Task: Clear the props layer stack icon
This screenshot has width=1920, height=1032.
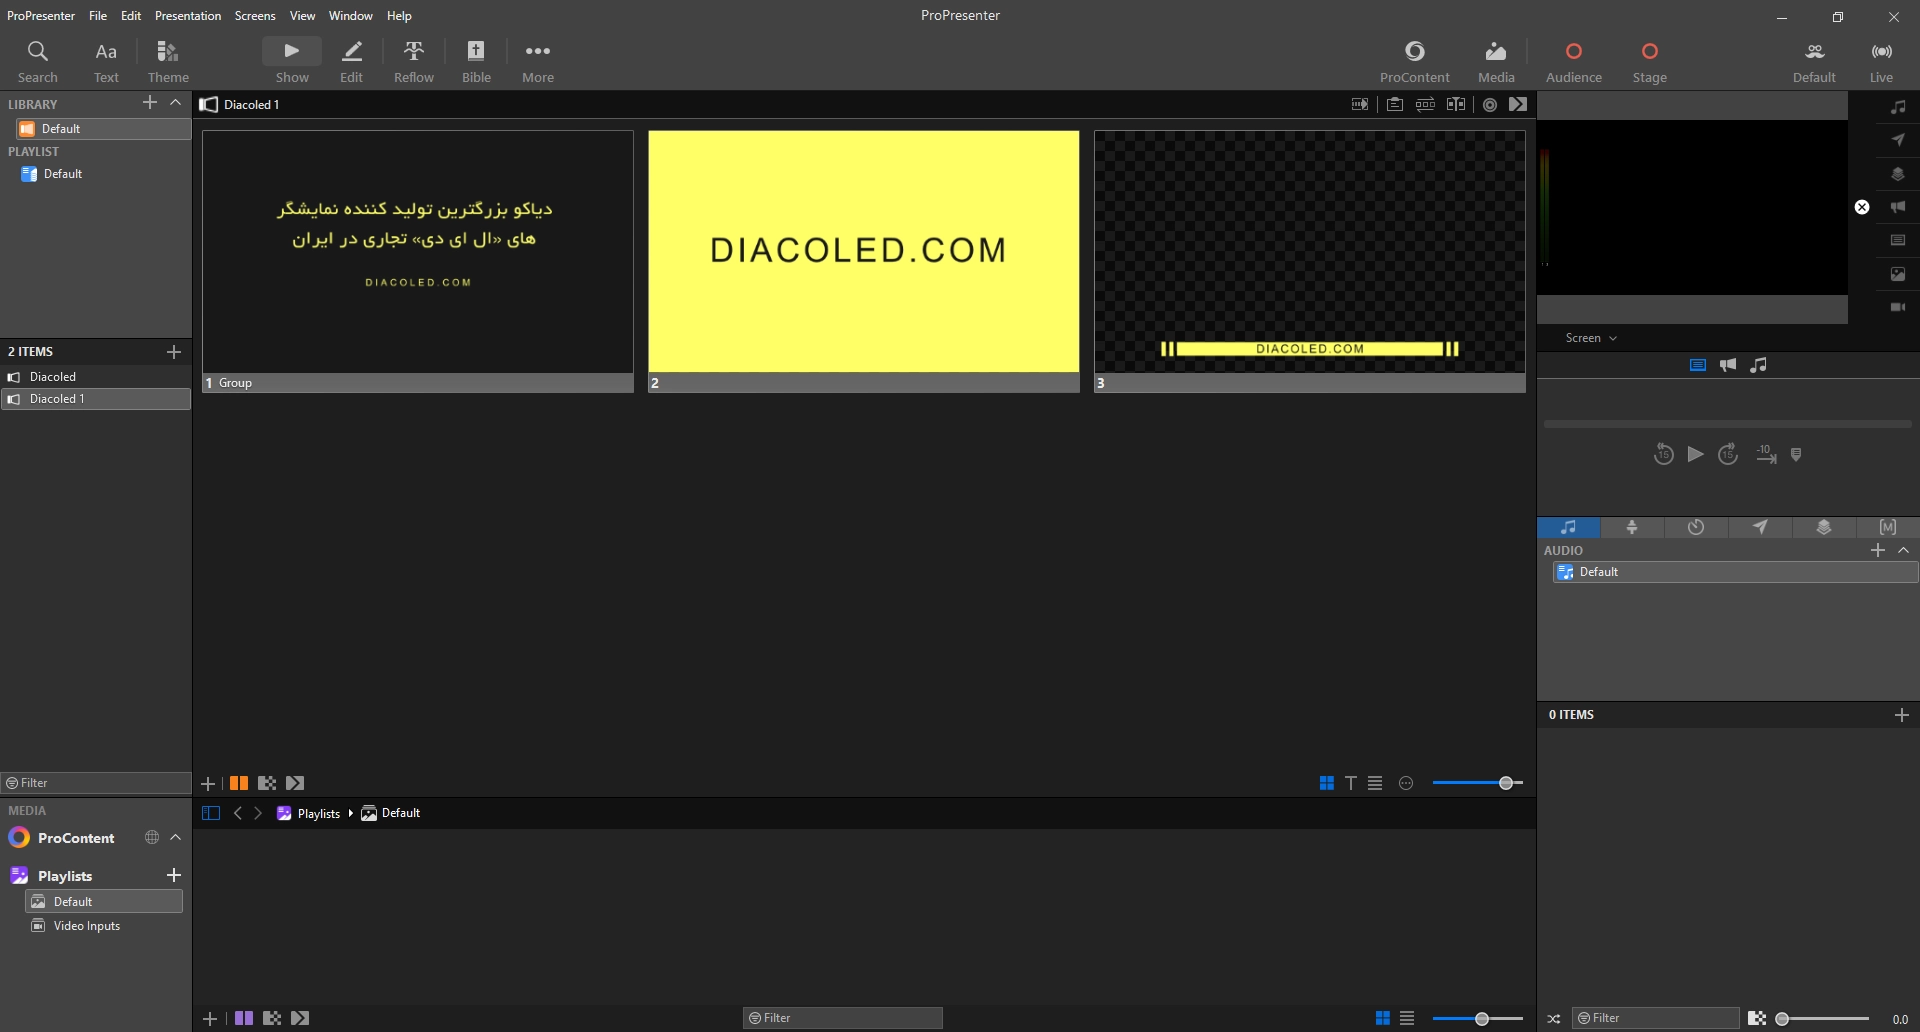Action: point(1898,174)
